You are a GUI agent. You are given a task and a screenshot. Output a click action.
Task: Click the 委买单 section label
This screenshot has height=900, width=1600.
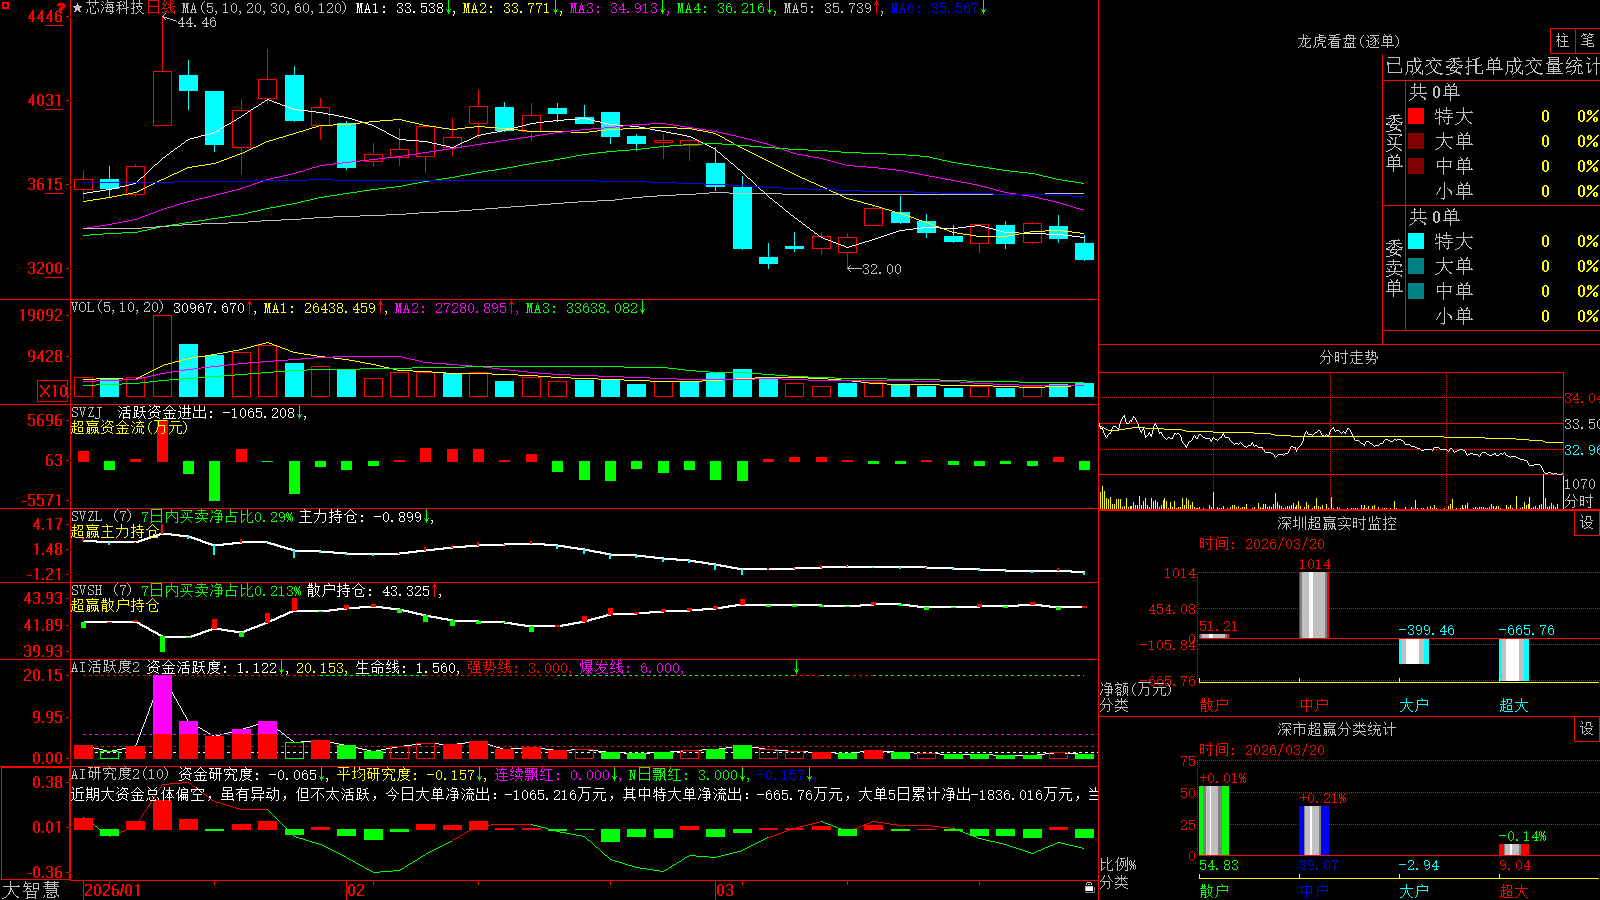[x=1394, y=142]
